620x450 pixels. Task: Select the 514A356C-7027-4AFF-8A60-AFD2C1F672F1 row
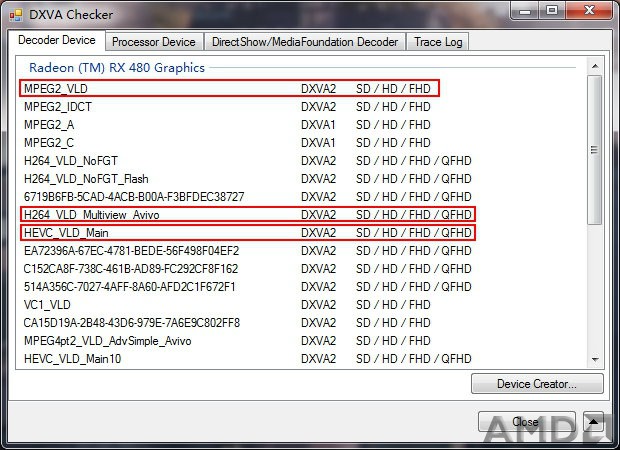(248, 287)
